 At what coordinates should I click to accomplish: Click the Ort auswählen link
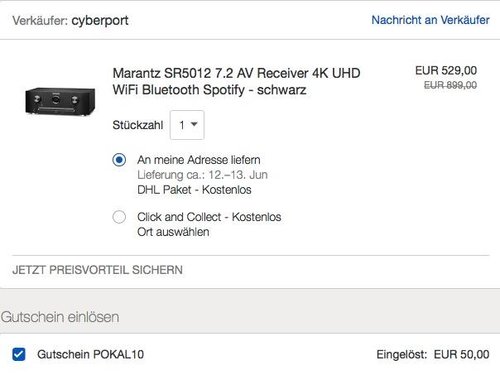173,232
